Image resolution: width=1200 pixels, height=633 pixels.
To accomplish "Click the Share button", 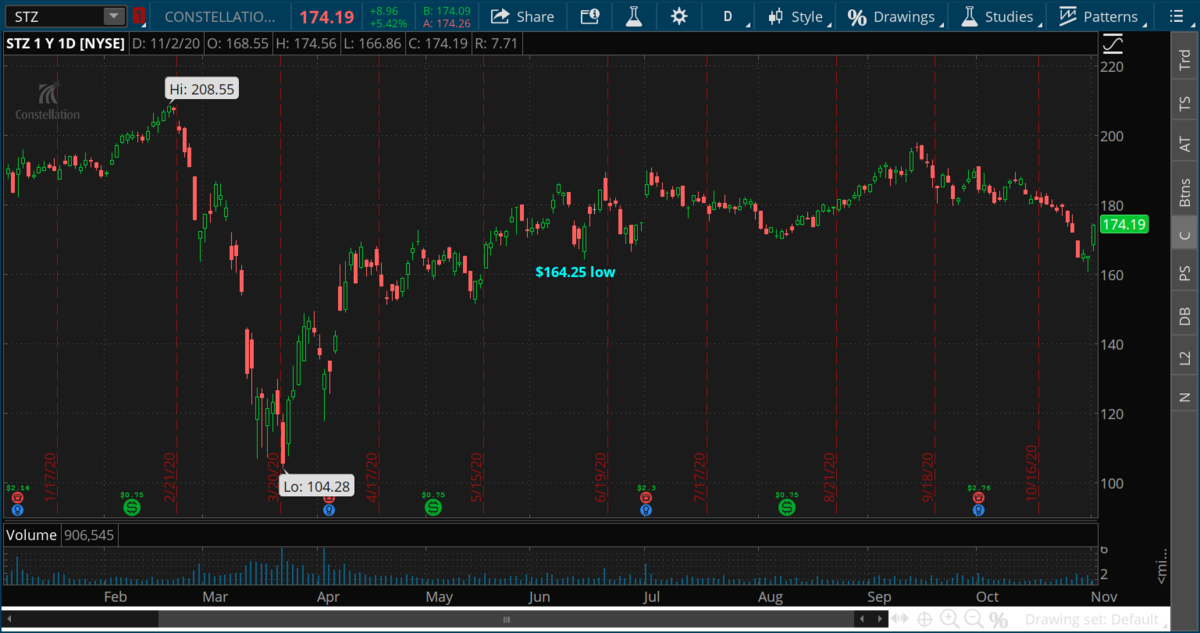I will (523, 16).
